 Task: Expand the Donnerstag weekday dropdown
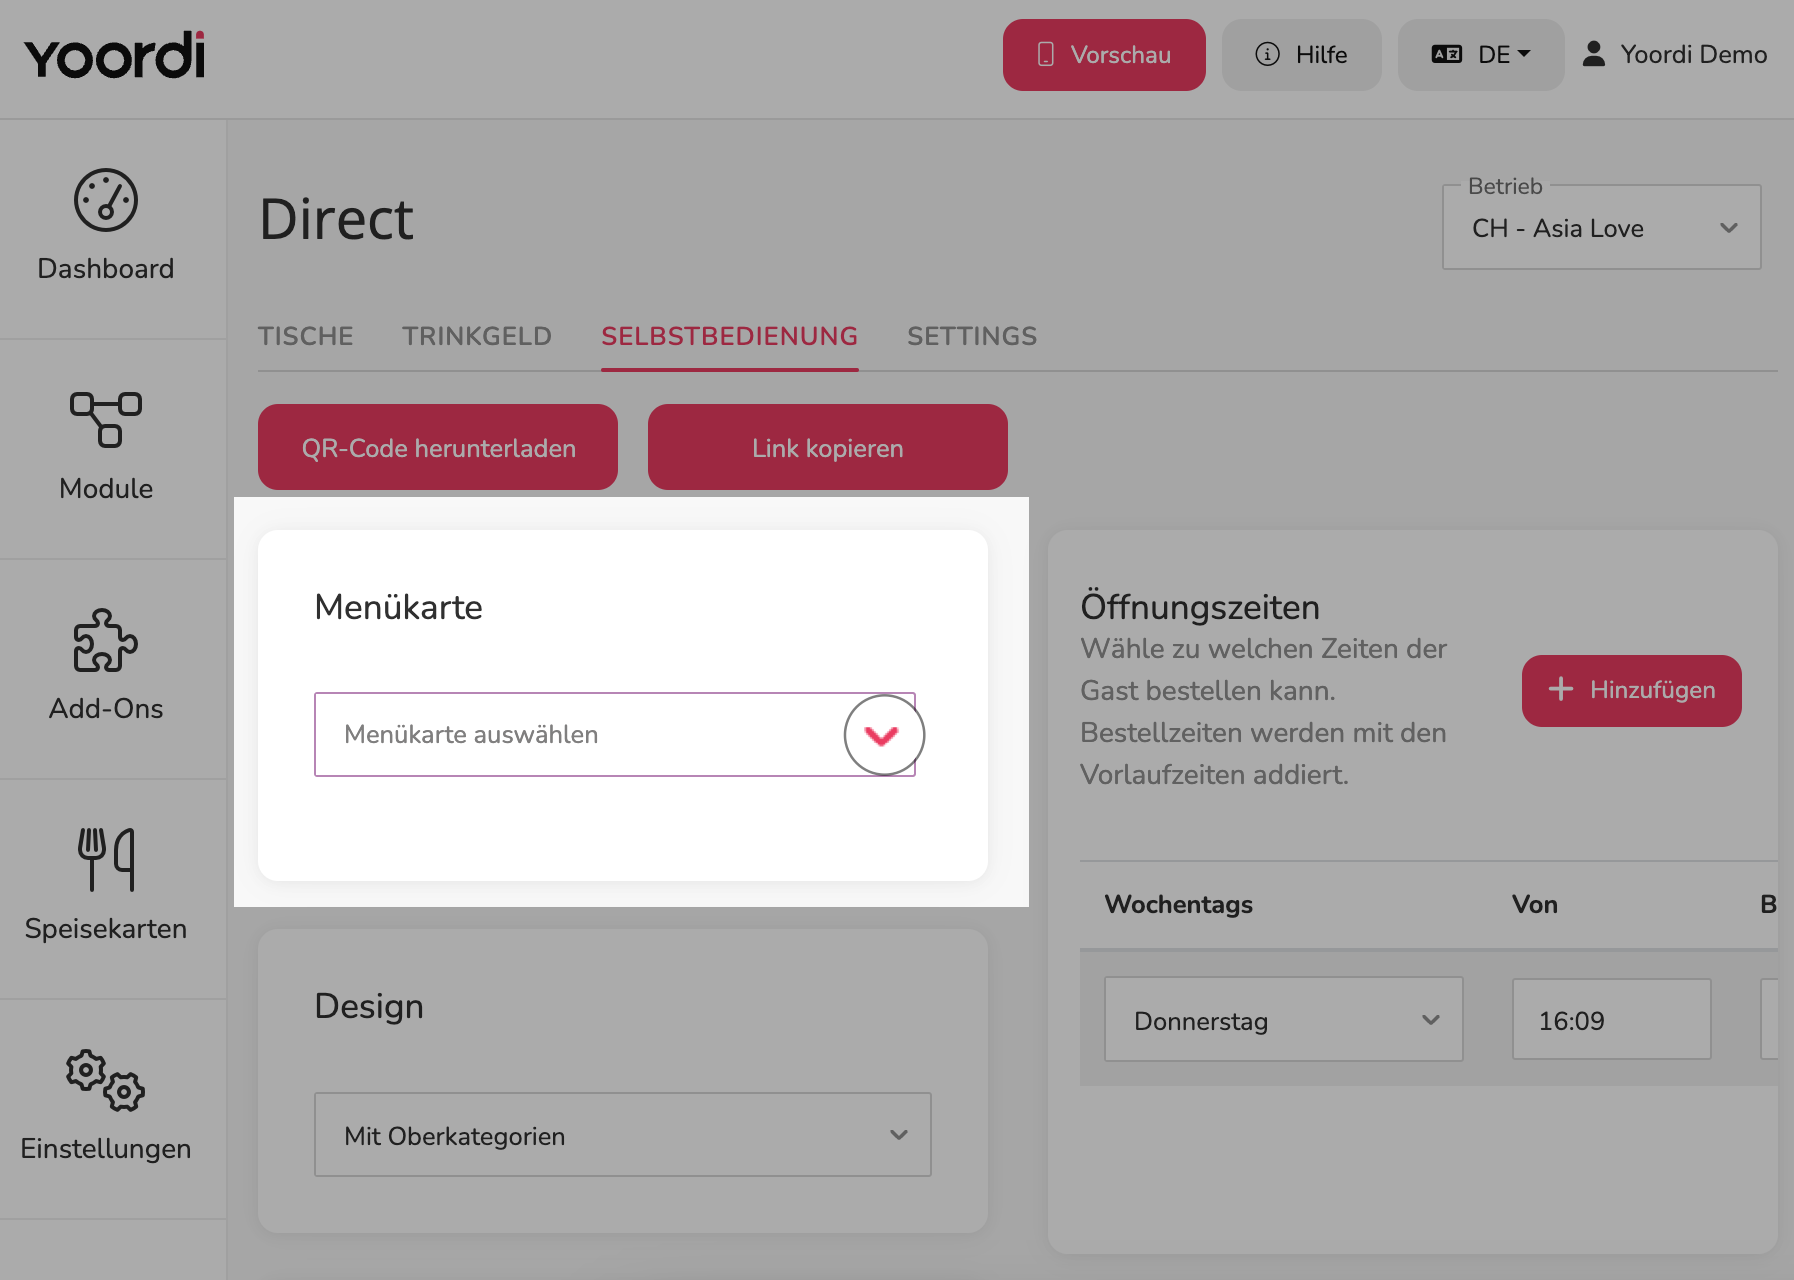click(1284, 1020)
